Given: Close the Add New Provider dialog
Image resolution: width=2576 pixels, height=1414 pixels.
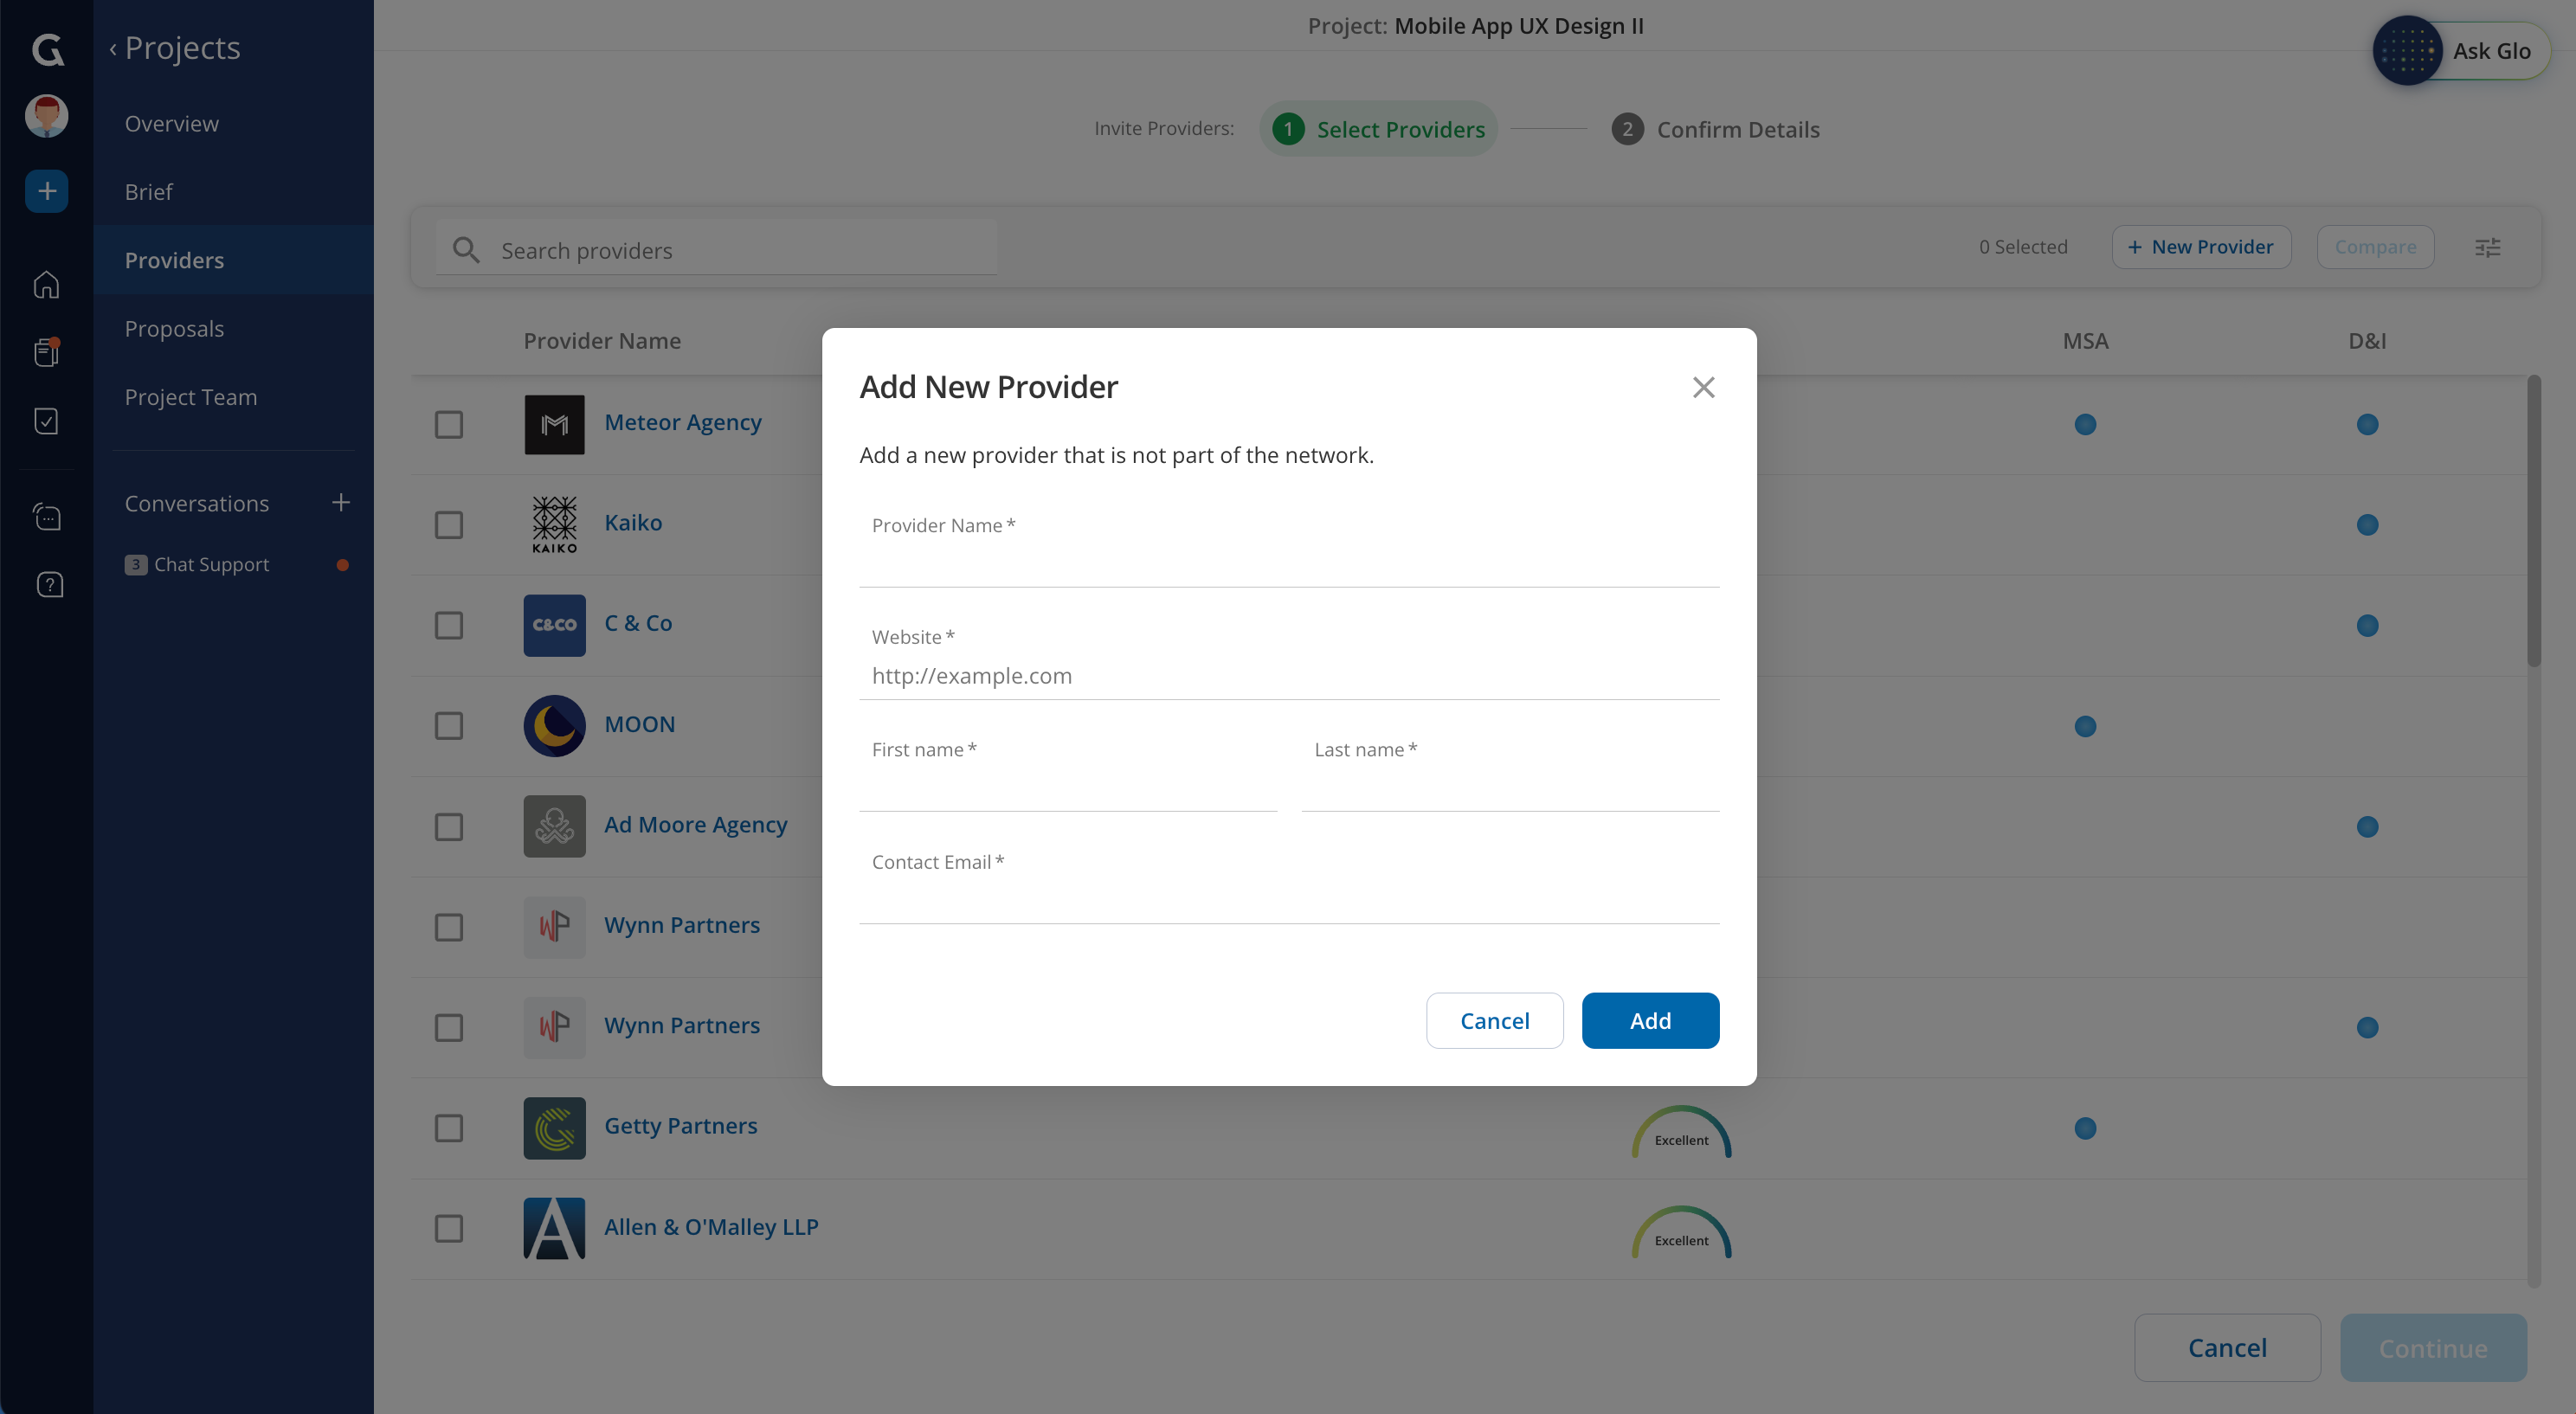Looking at the screenshot, I should [x=1703, y=387].
